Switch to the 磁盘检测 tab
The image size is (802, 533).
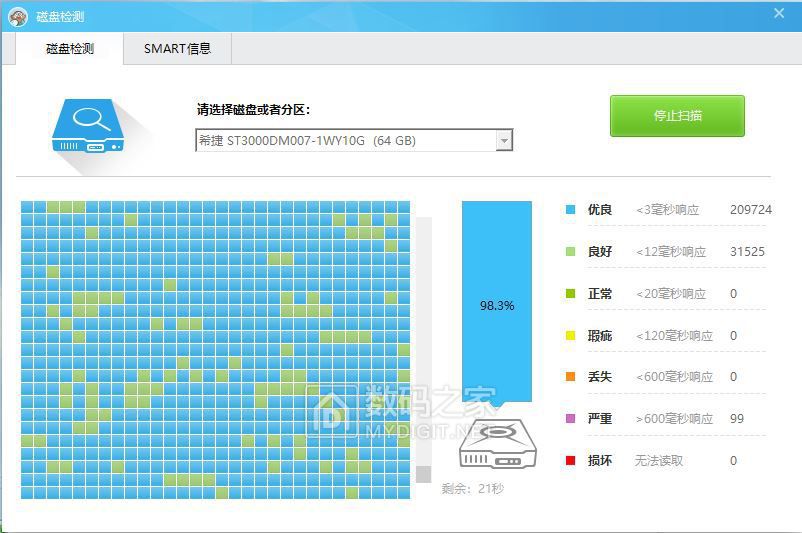[x=70, y=49]
